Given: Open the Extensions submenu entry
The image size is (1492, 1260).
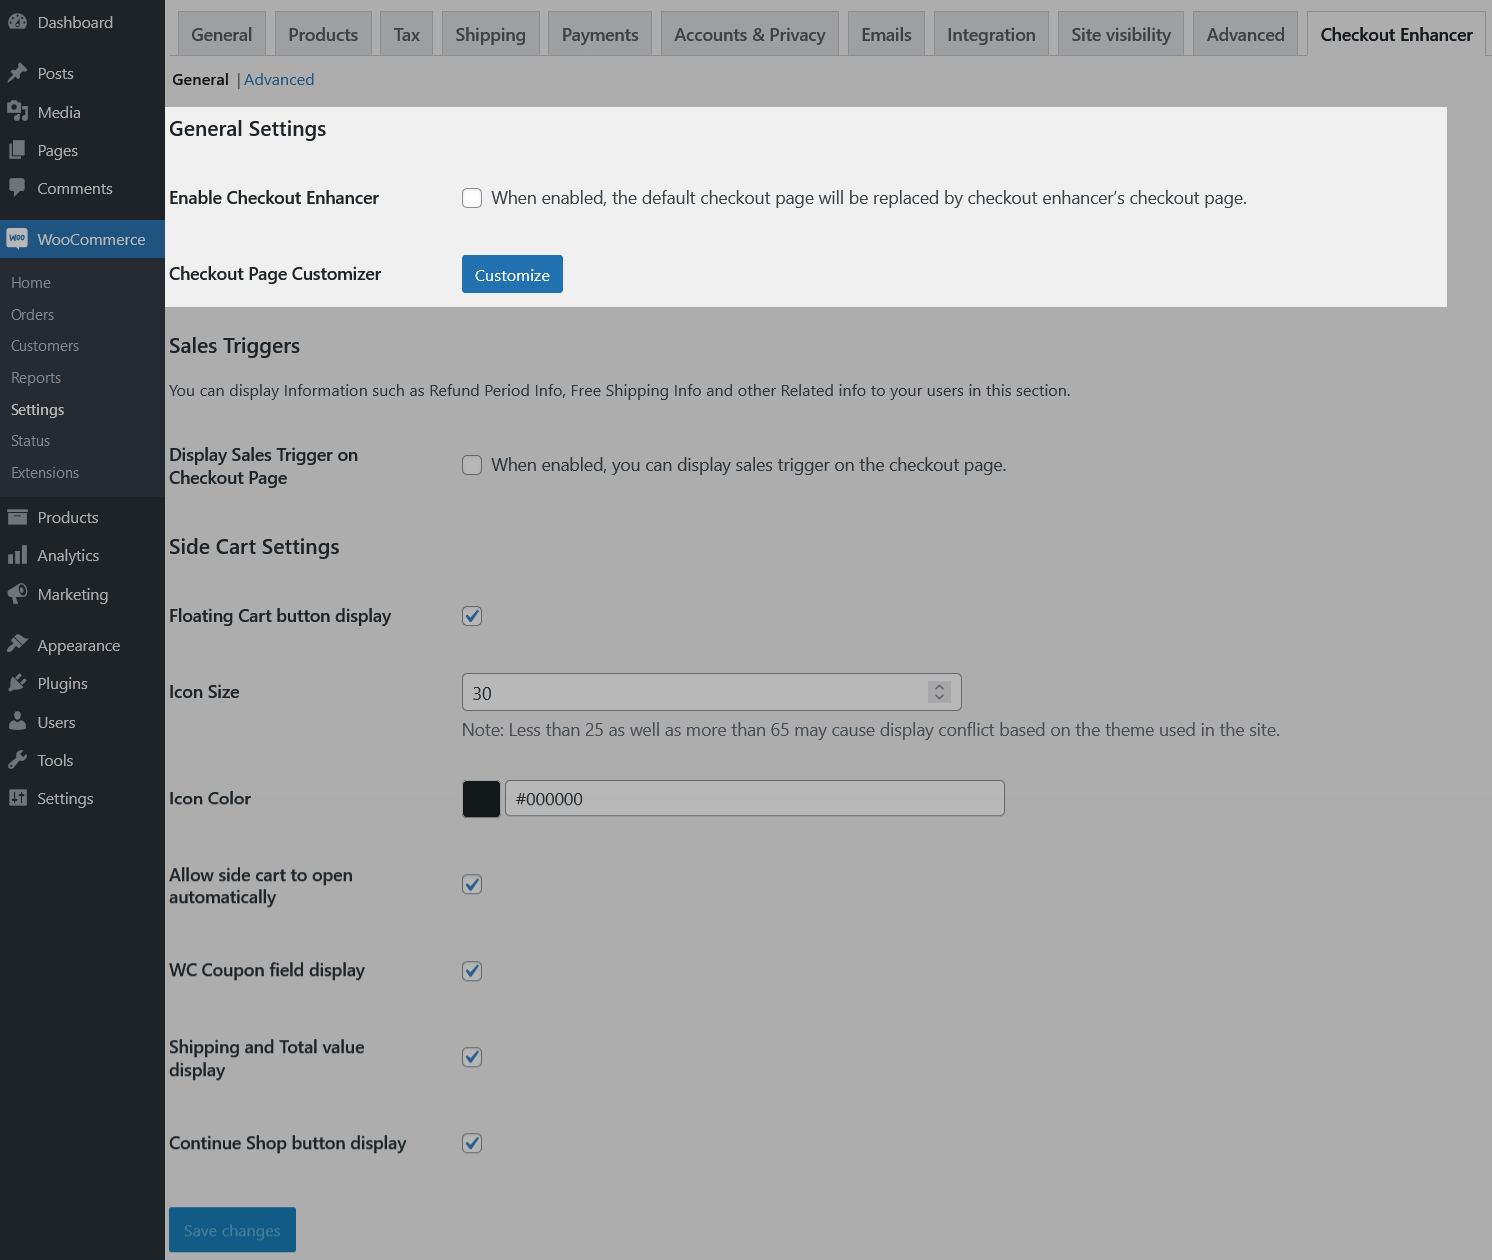Looking at the screenshot, I should click(45, 472).
